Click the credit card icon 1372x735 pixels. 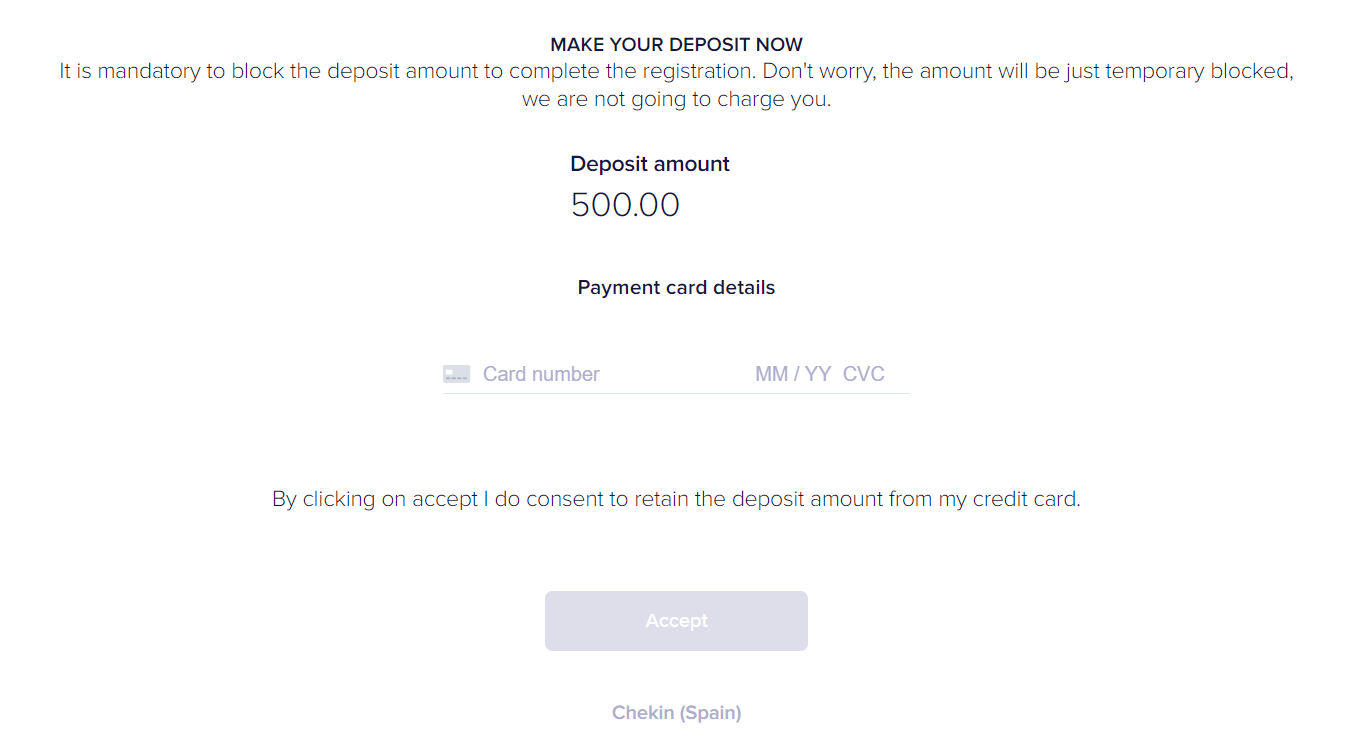coord(456,374)
